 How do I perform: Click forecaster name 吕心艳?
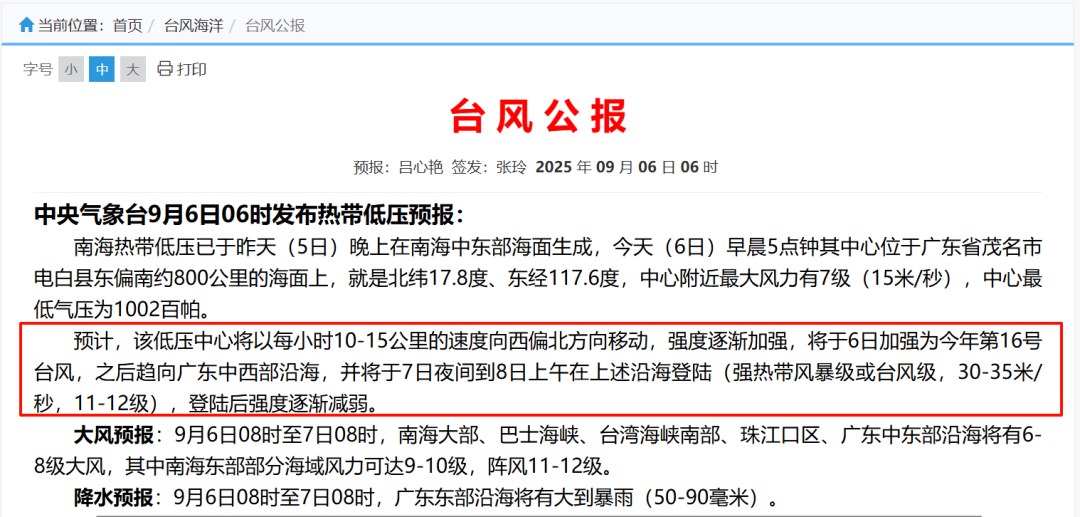pyautogui.click(x=421, y=167)
